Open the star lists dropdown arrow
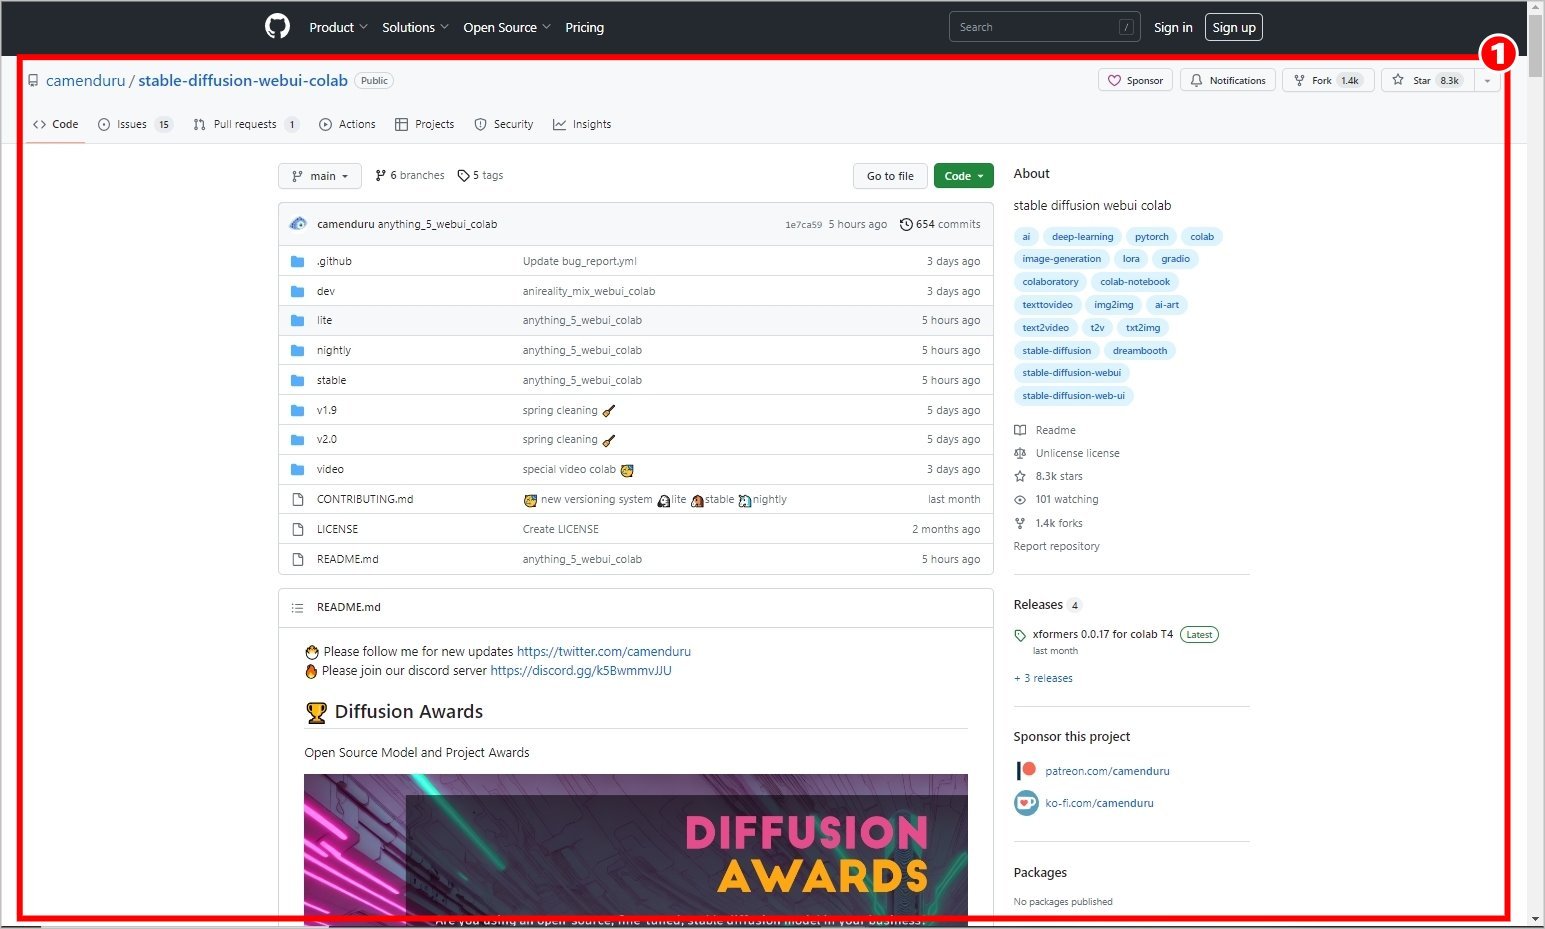 pyautogui.click(x=1487, y=80)
